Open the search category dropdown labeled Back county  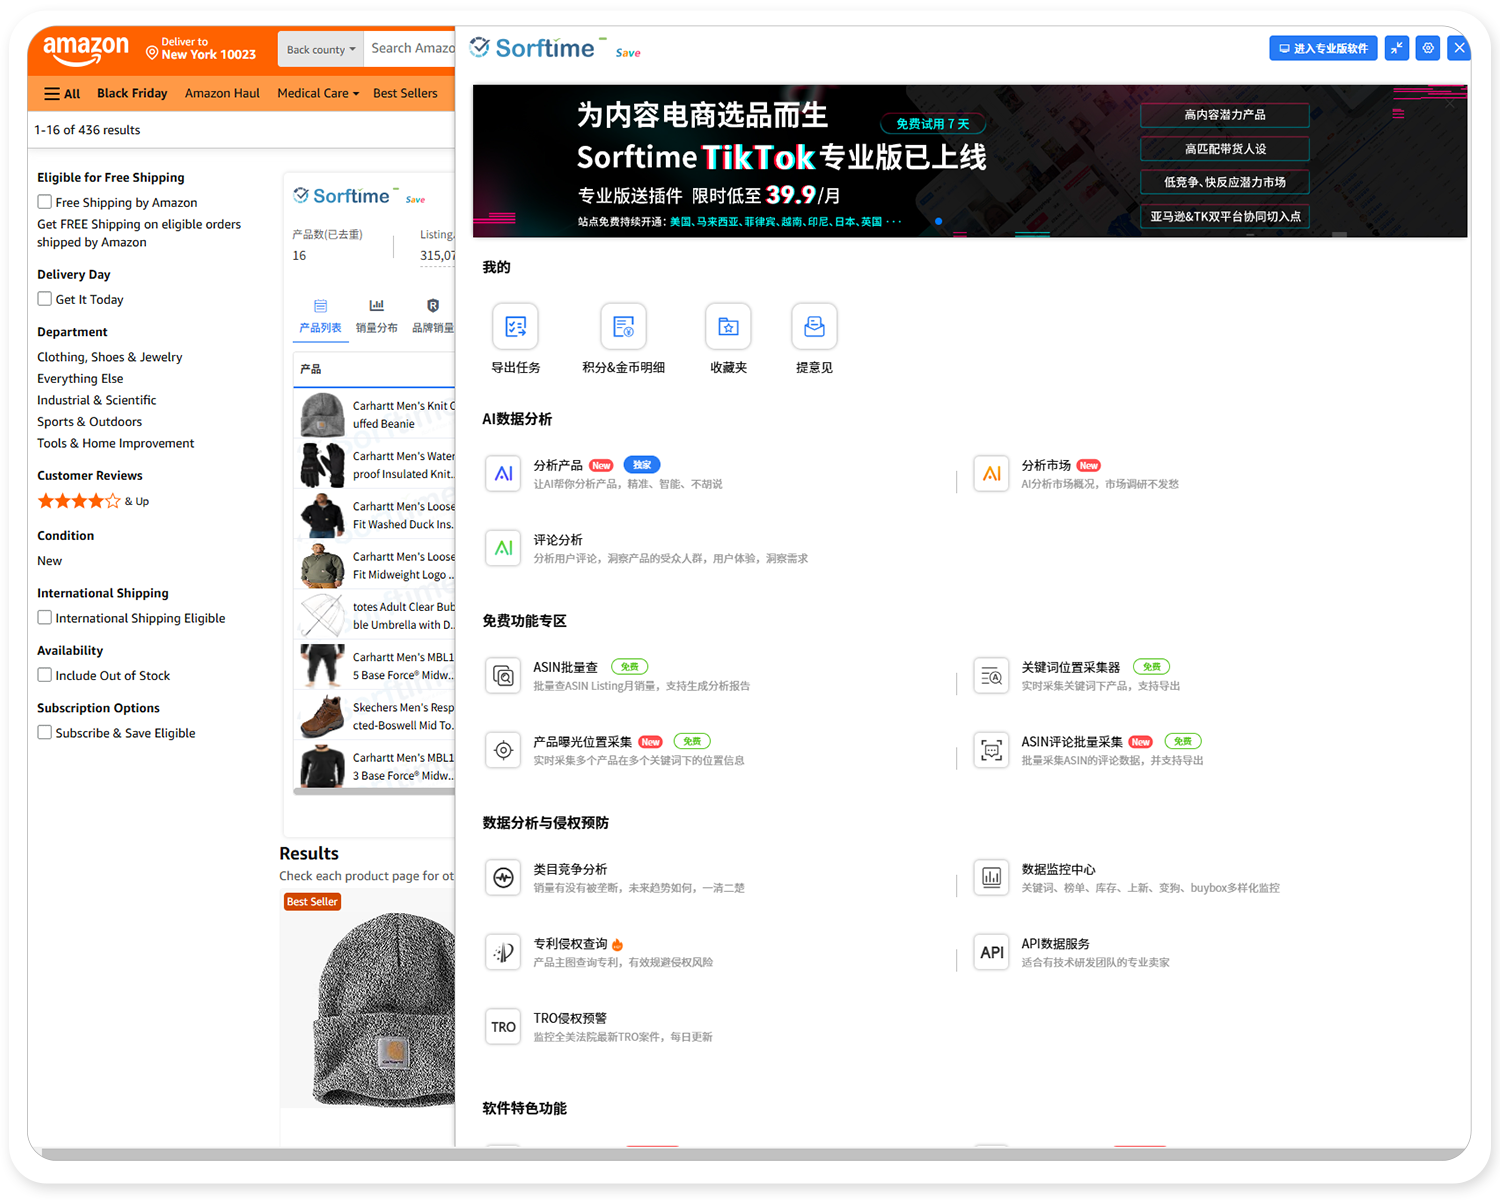(x=320, y=48)
